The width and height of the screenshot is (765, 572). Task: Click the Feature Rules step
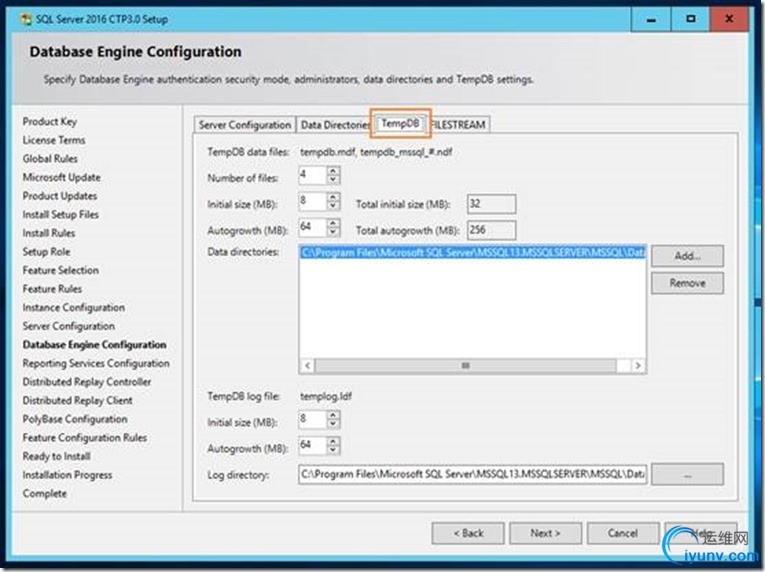pyautogui.click(x=52, y=289)
